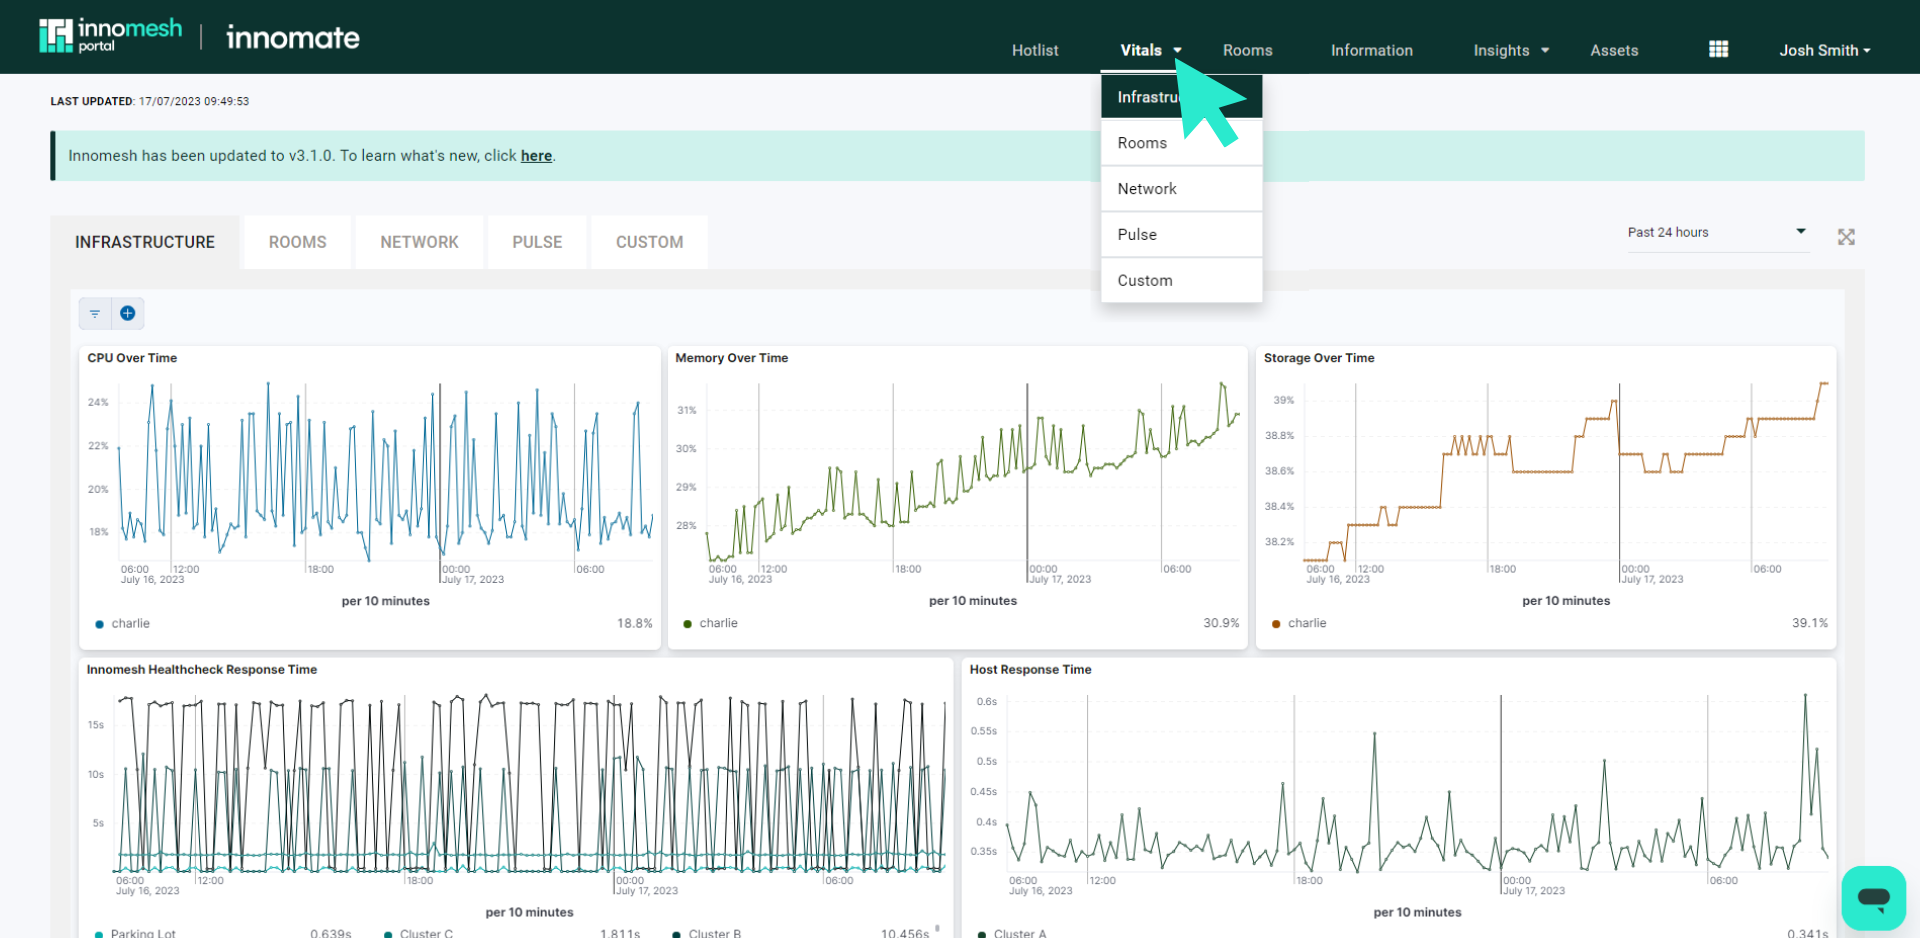Viewport: 1920px width, 938px height.
Task: Switch to the PULSE tab
Action: tap(537, 241)
